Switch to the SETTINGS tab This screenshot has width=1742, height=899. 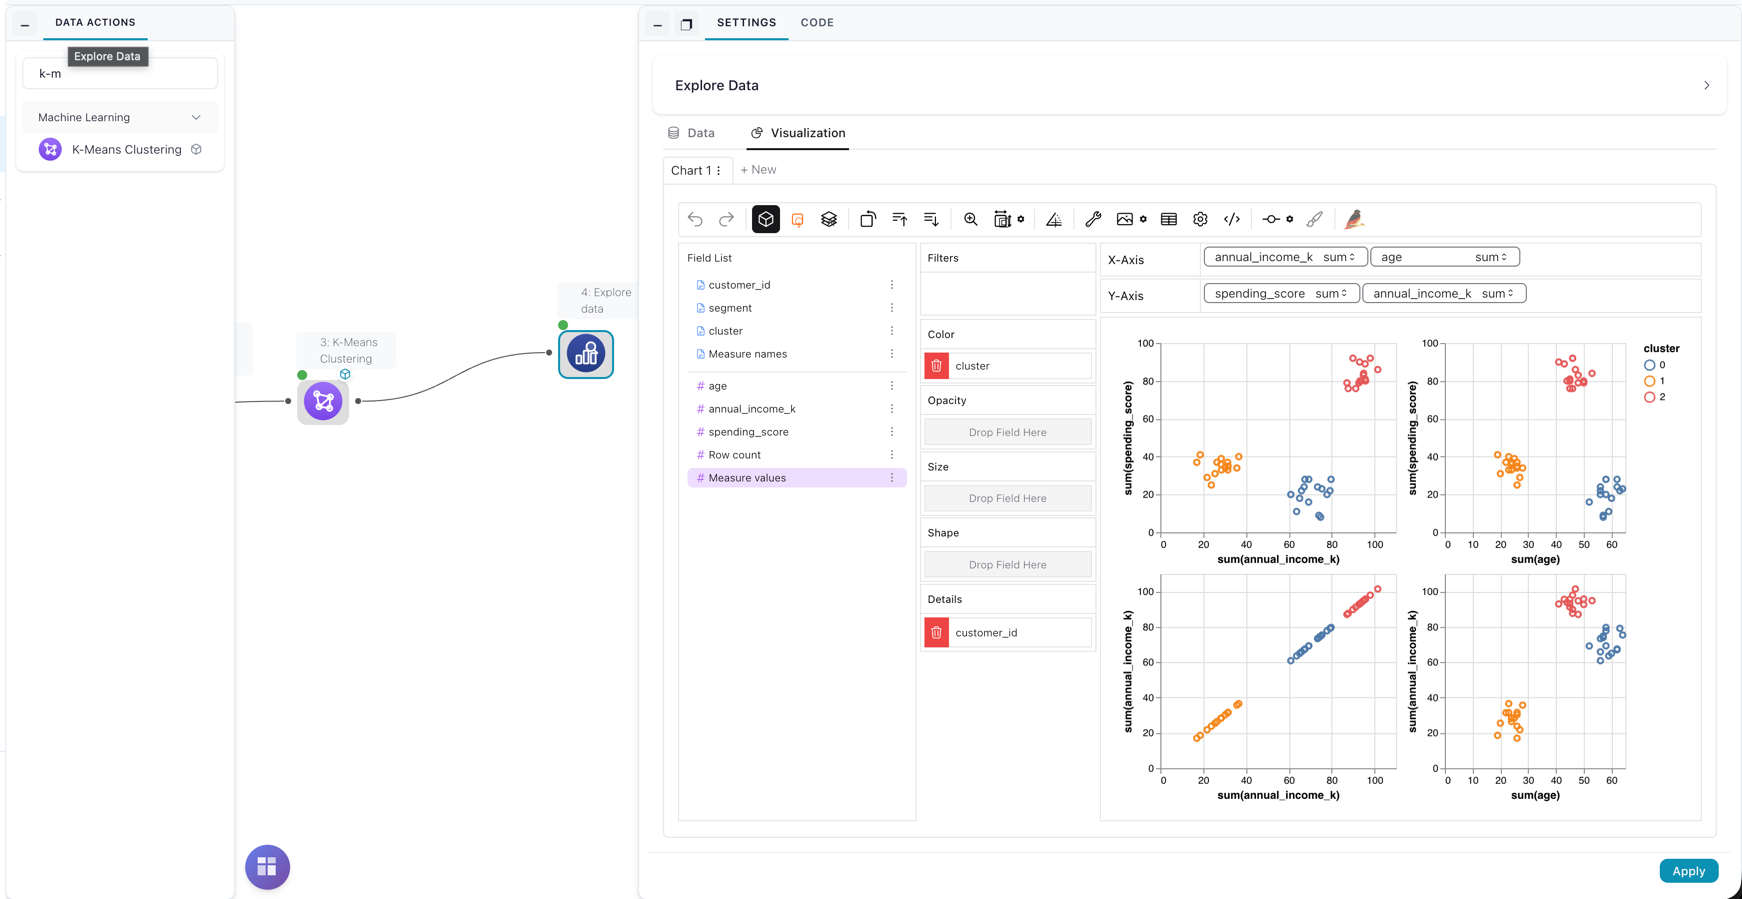(746, 22)
